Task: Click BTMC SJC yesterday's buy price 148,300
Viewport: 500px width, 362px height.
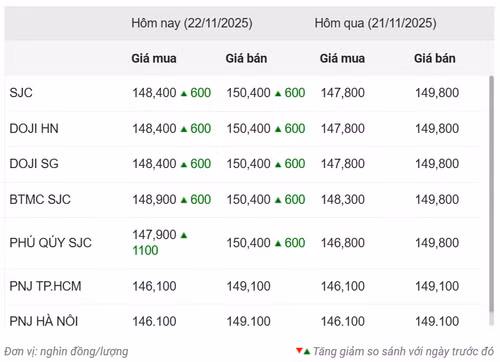Action: 343,199
